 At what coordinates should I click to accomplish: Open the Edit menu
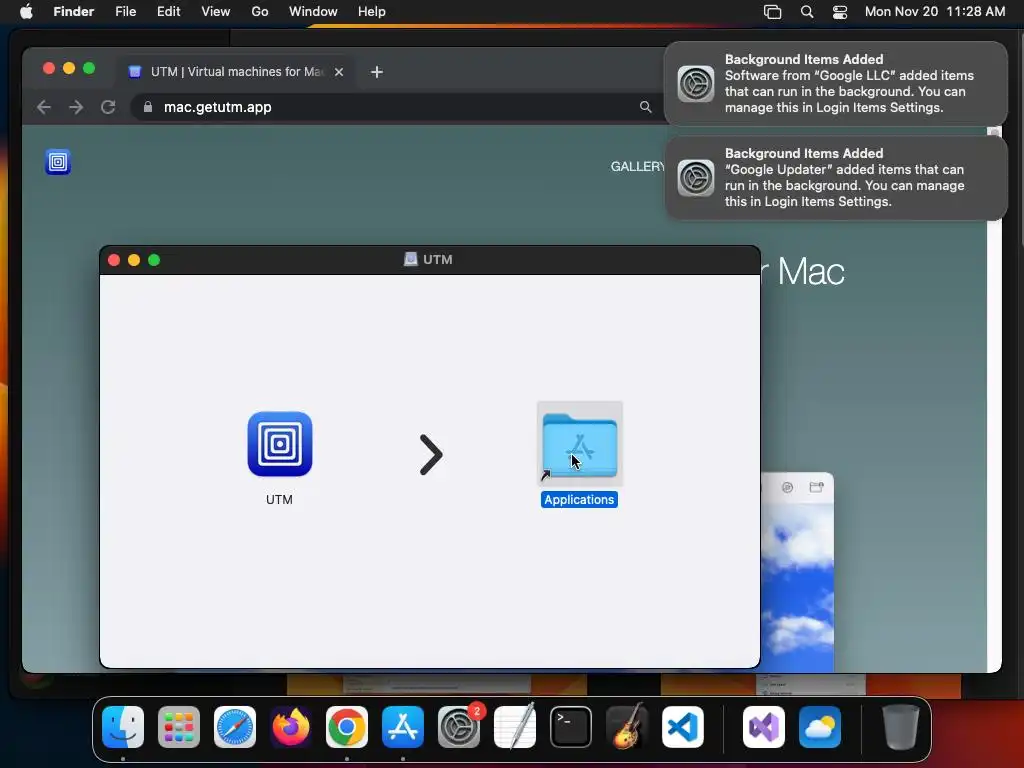[x=168, y=12]
